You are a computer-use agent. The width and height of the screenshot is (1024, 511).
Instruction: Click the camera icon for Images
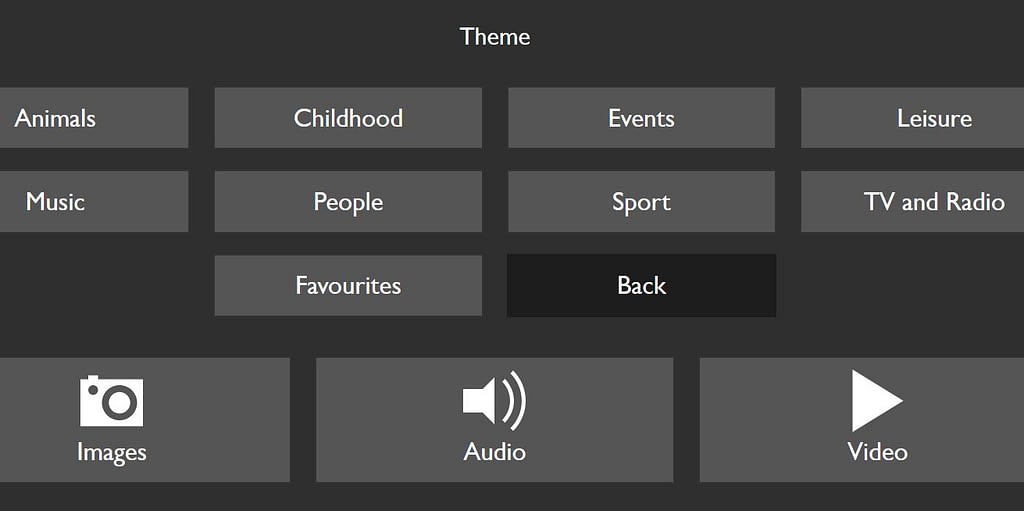click(x=111, y=401)
